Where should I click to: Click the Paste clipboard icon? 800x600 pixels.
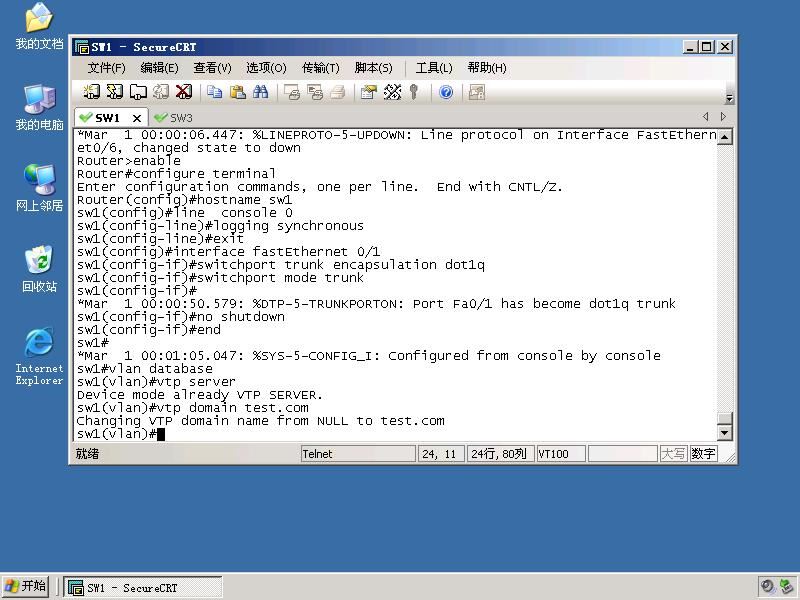[x=238, y=92]
